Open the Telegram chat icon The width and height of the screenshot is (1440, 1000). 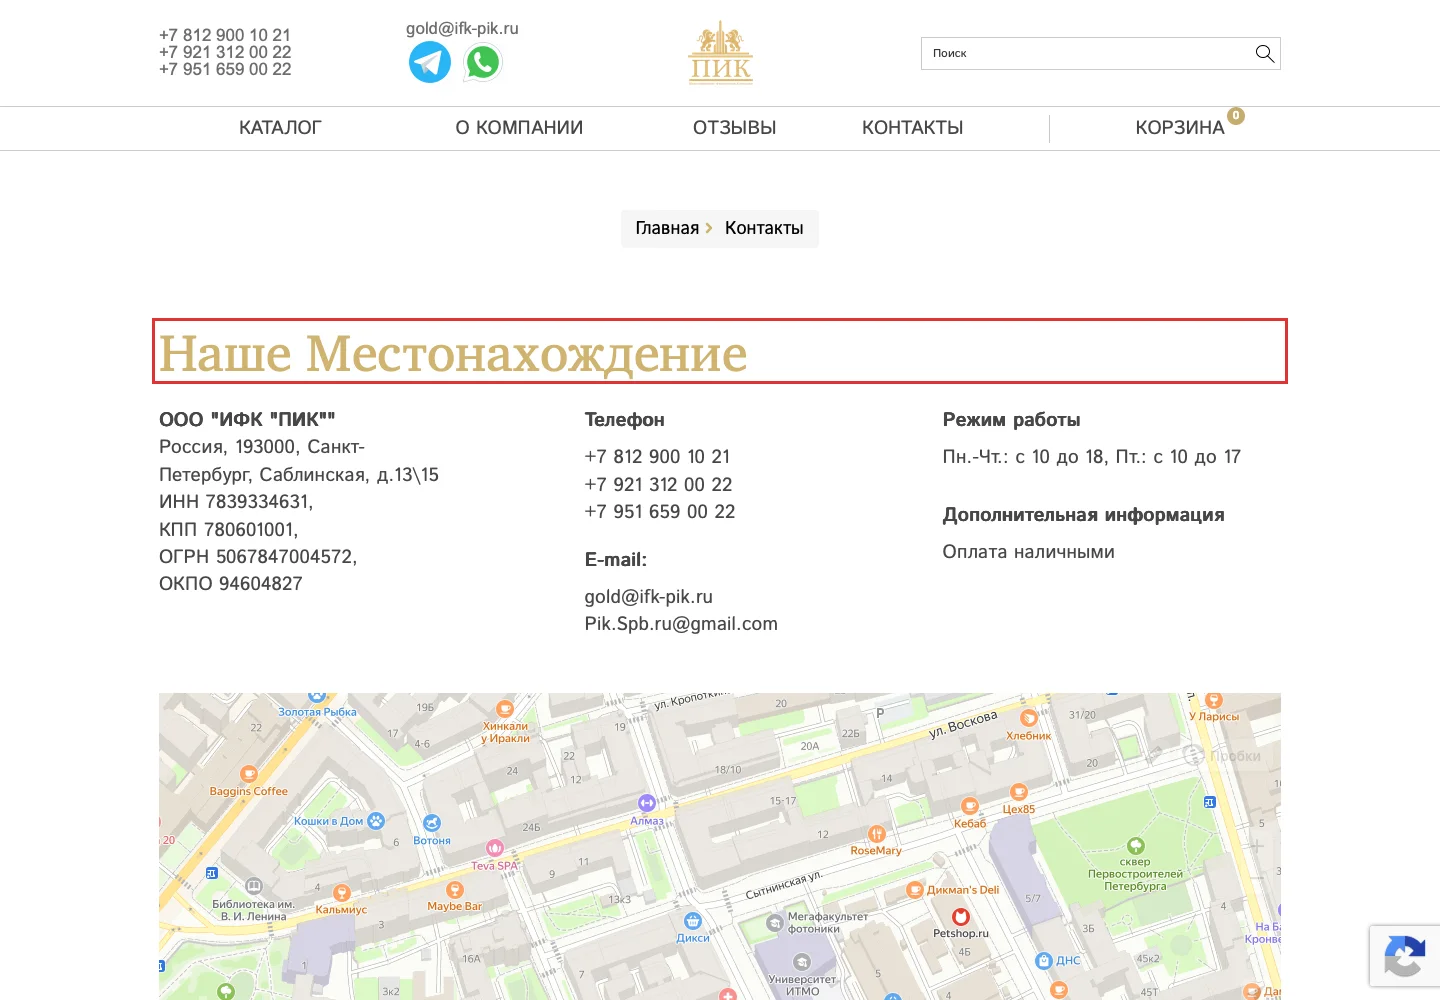point(430,62)
